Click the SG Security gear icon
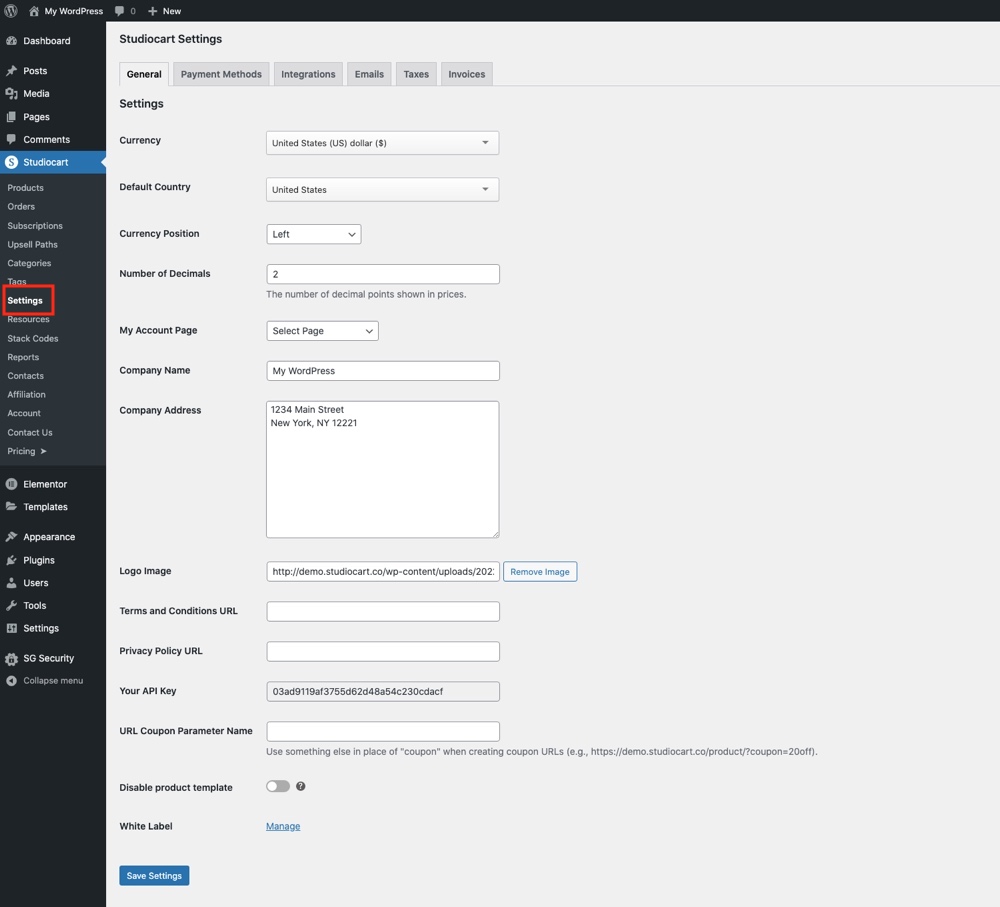Image resolution: width=1000 pixels, height=907 pixels. [x=11, y=659]
